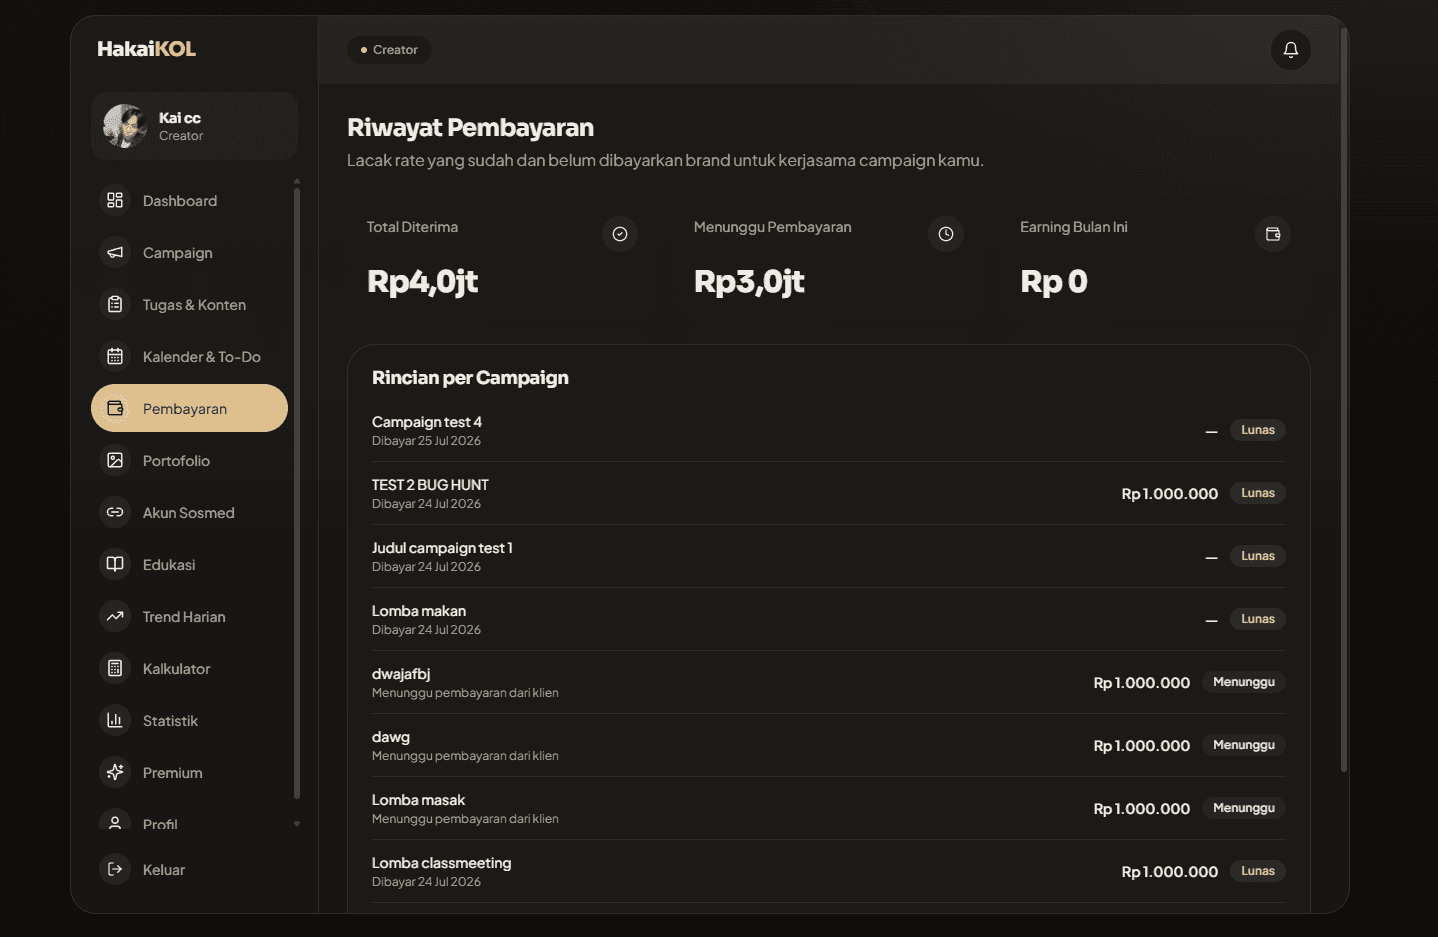Click the Statistik bar chart icon
This screenshot has height=937, width=1438.
pos(115,720)
